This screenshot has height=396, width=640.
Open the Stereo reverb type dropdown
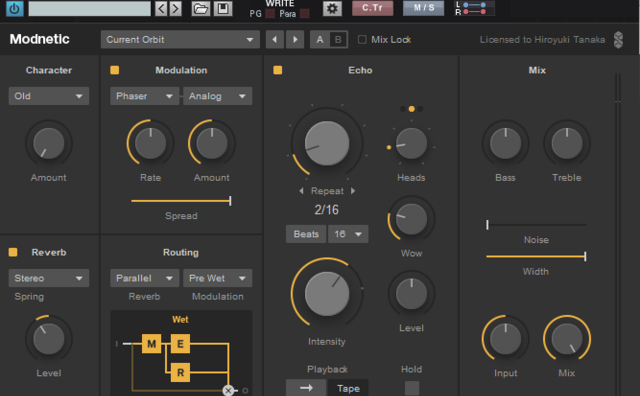(49, 278)
